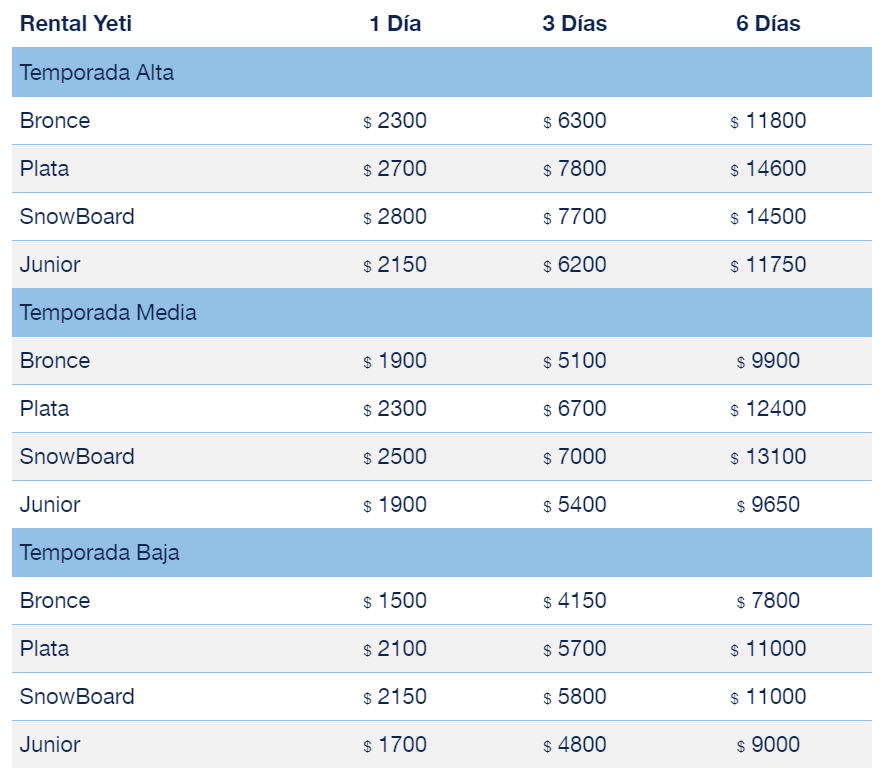Select the $14600 Plata 6-day price

[x=768, y=169]
